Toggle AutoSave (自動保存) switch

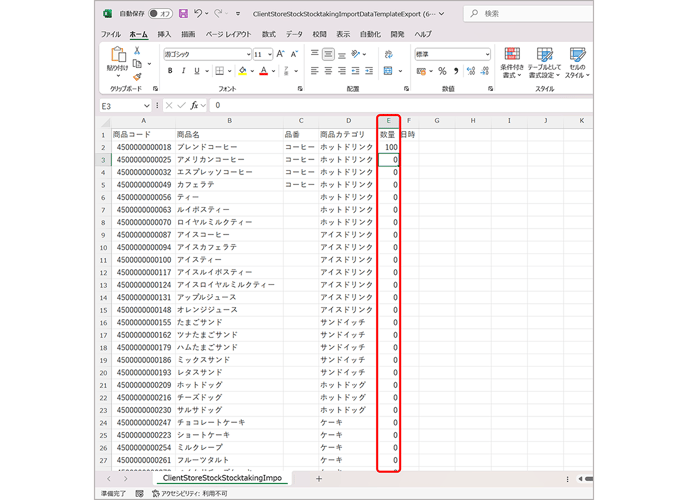click(160, 14)
